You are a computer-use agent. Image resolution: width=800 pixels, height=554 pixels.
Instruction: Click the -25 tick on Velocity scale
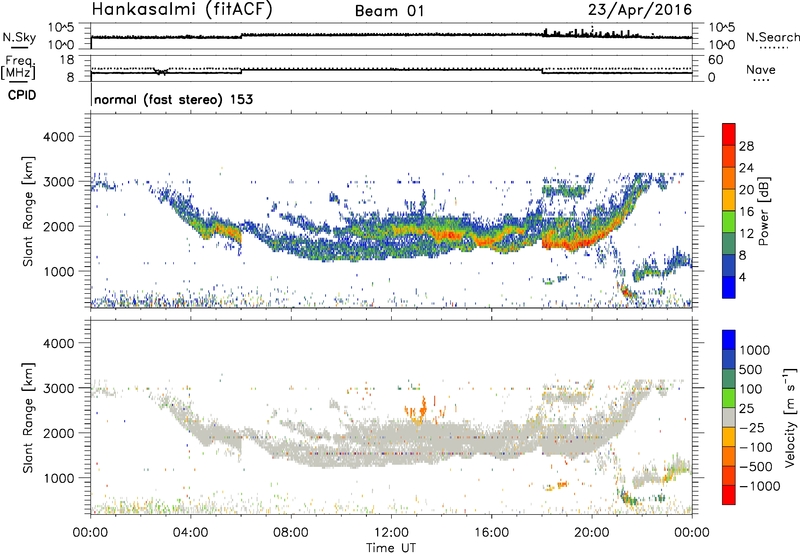click(x=752, y=427)
